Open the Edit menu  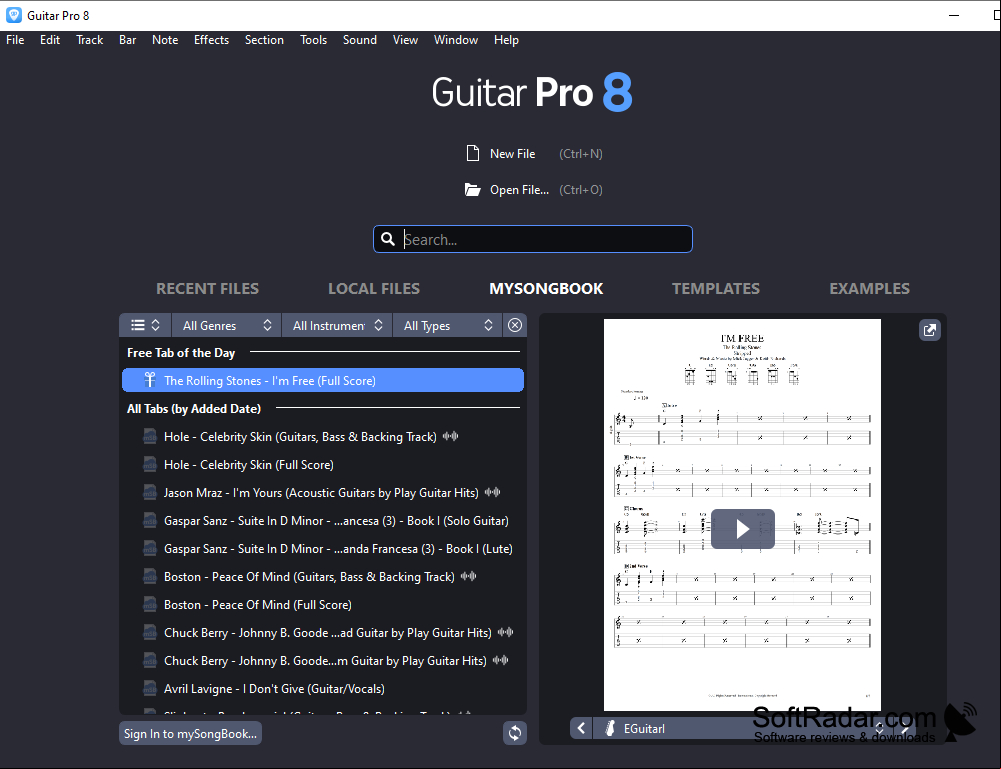click(50, 40)
